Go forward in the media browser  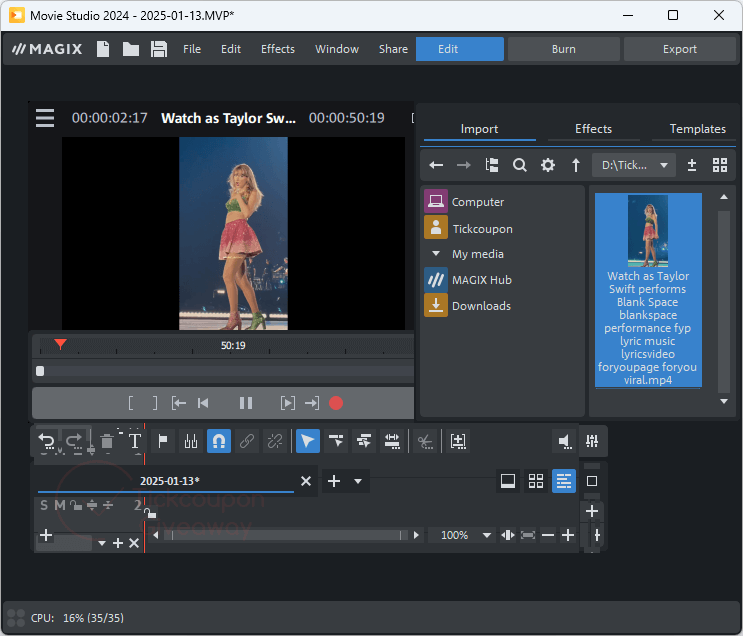coord(463,165)
